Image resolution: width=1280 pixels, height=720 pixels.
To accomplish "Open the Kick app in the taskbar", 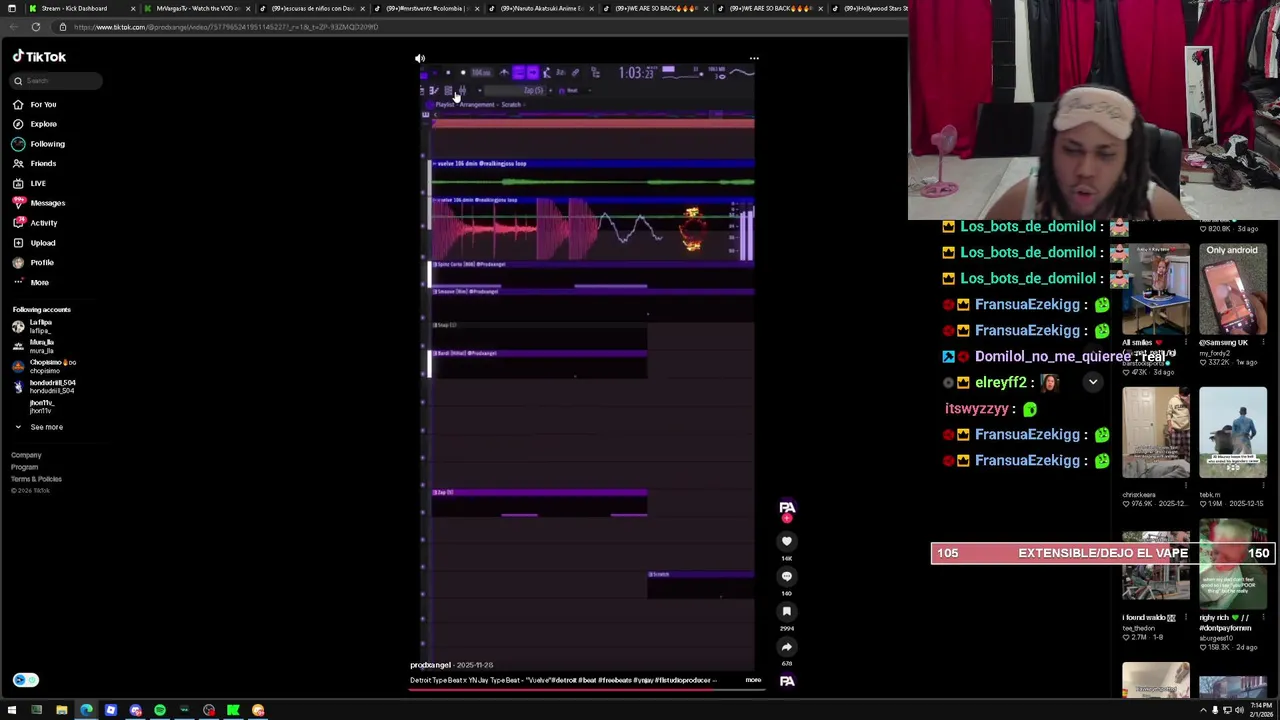I will click(x=233, y=710).
